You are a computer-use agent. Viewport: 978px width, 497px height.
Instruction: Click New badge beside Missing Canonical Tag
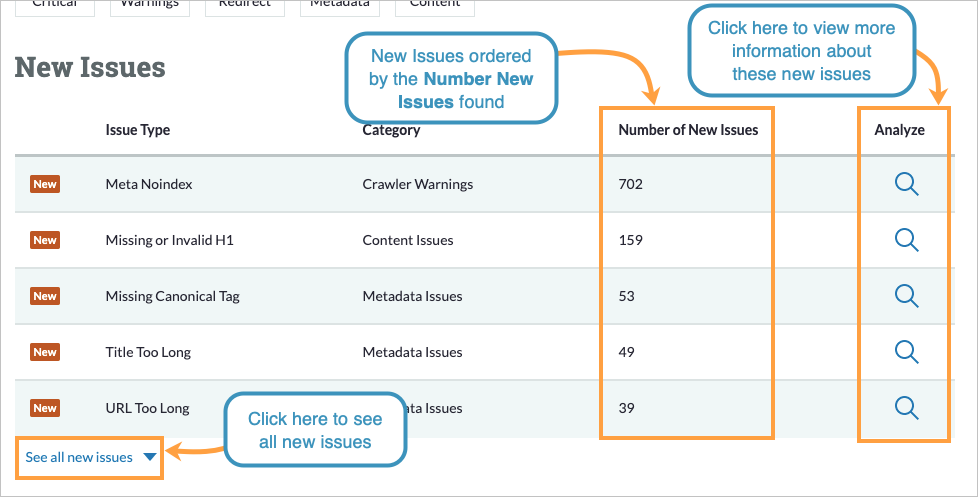point(45,296)
